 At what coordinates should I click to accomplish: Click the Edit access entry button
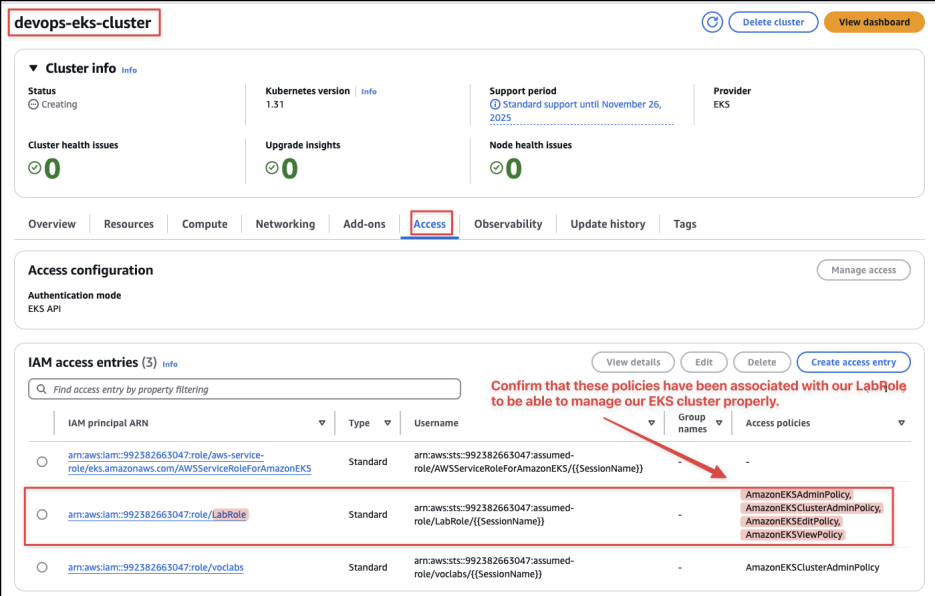click(704, 362)
